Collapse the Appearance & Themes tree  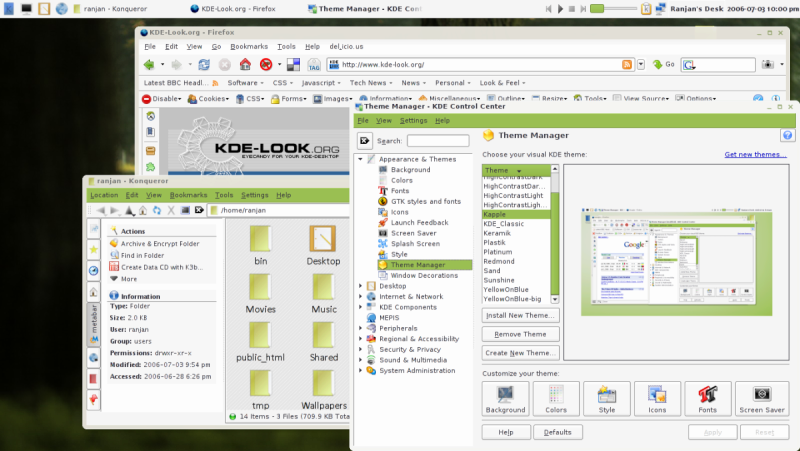360,159
